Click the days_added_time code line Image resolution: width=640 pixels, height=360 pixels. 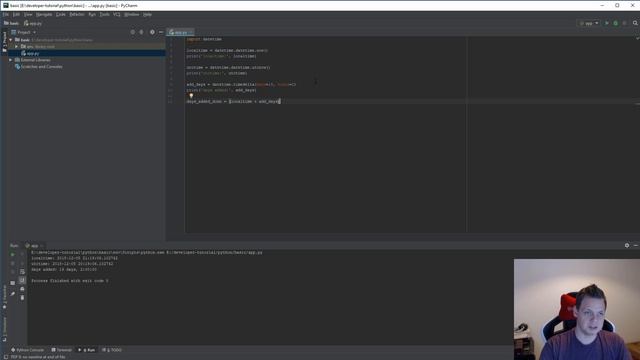point(233,101)
